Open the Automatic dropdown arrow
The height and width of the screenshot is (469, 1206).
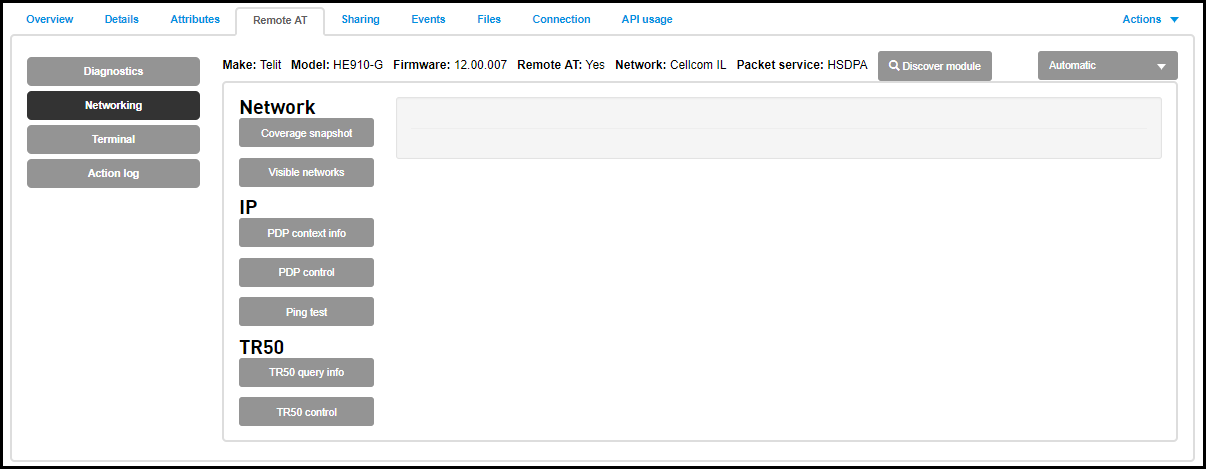pyautogui.click(x=1161, y=67)
